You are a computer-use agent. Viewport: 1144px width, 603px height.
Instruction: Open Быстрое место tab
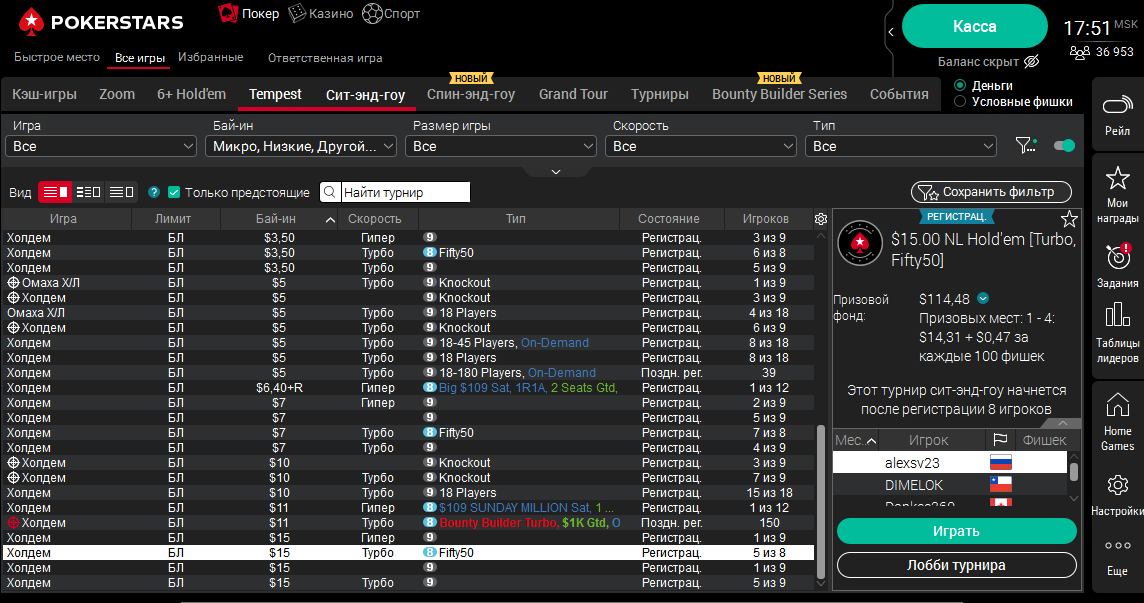pos(57,57)
